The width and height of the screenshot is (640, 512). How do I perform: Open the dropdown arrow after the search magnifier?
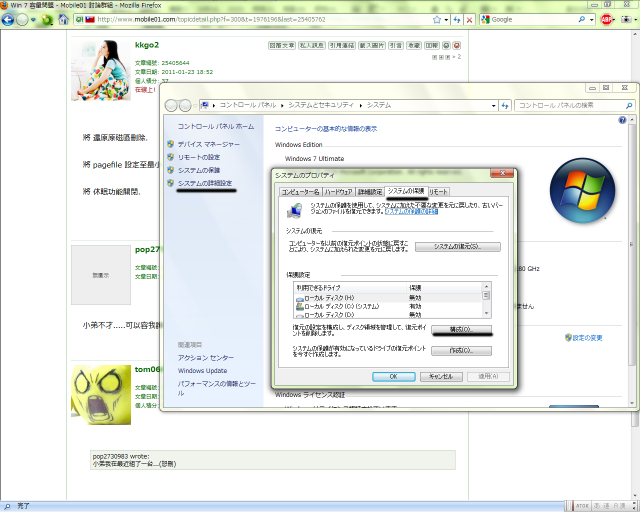[591, 20]
